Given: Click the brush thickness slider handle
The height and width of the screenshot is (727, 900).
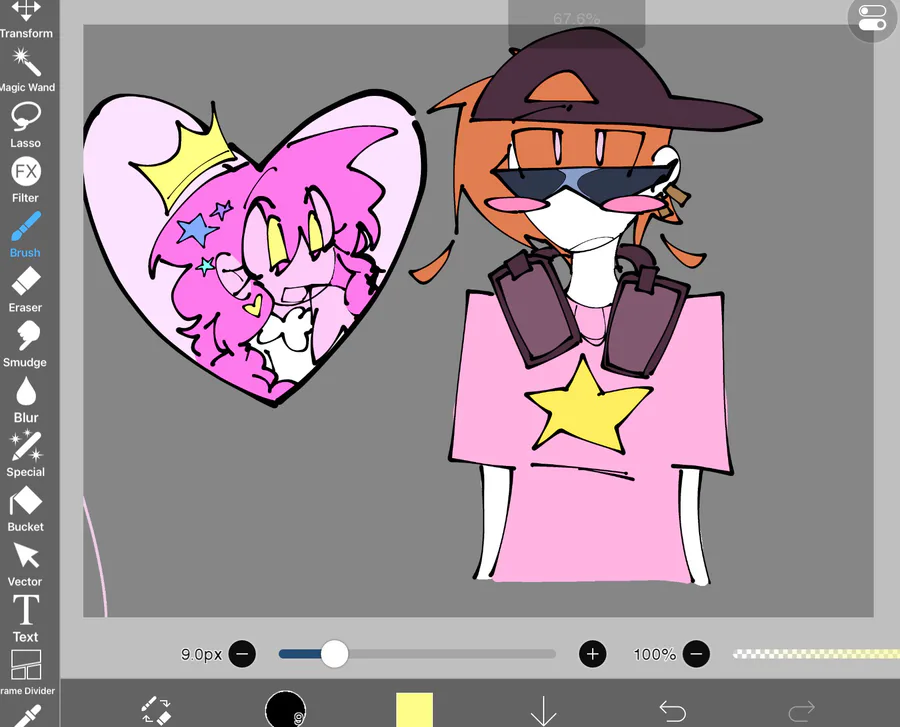Looking at the screenshot, I should [334, 654].
